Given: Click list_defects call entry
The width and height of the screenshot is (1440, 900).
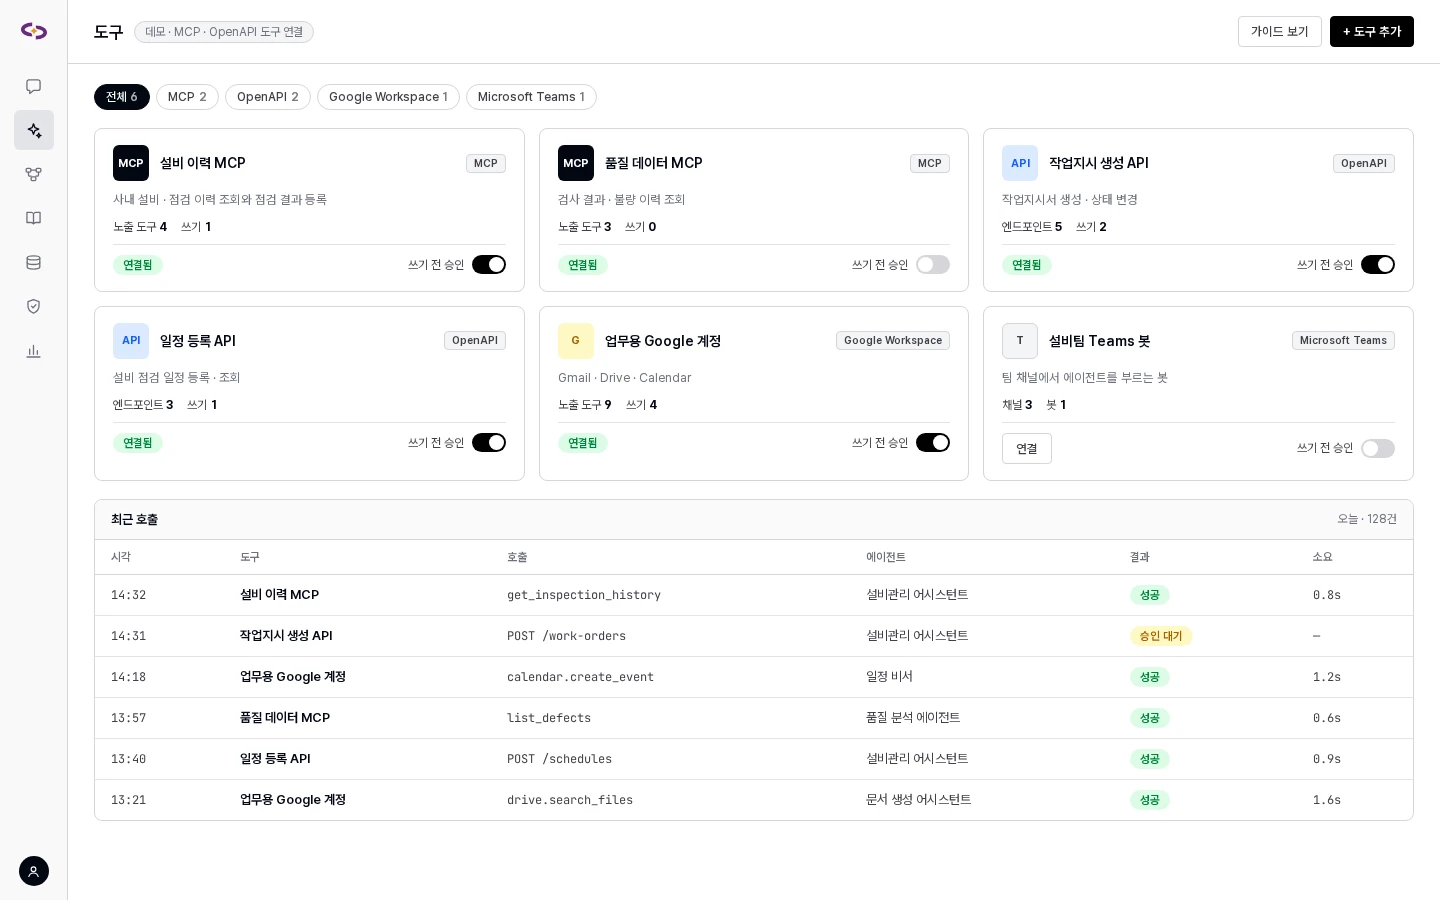Looking at the screenshot, I should coord(549,718).
